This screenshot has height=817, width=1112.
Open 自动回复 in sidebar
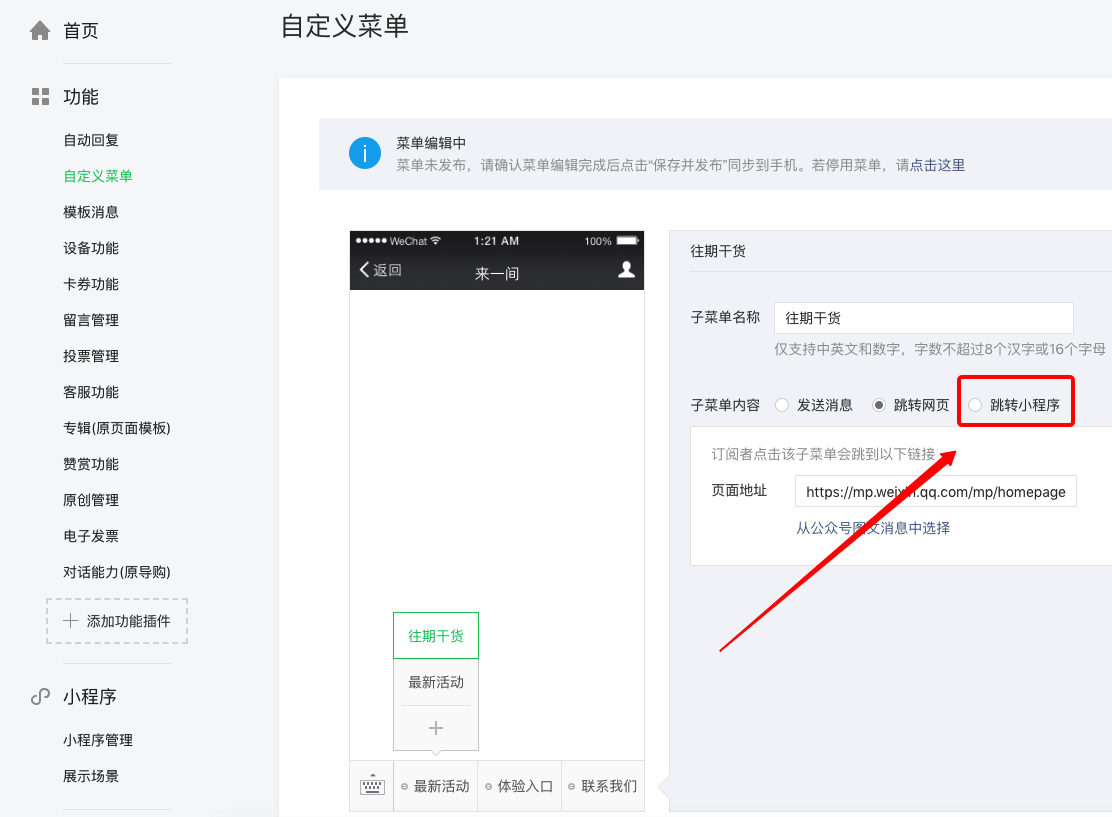(91, 140)
